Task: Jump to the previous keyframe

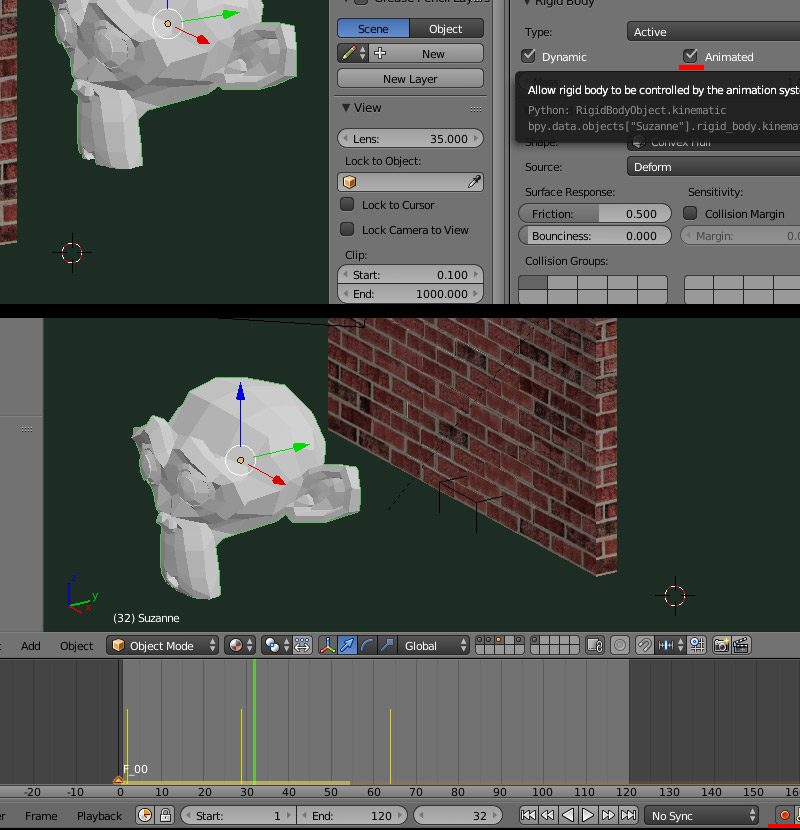Action: click(x=548, y=815)
